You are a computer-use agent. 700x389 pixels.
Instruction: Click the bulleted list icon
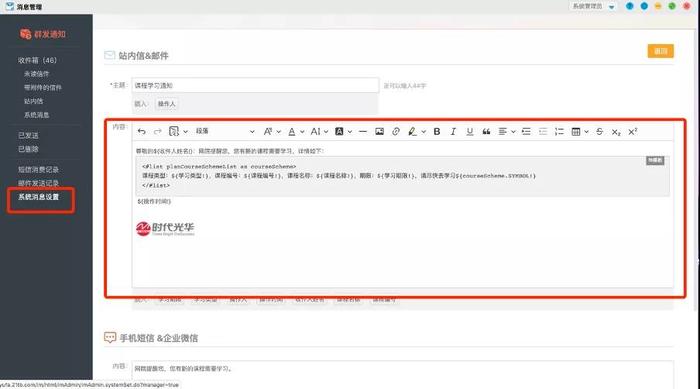coord(543,131)
